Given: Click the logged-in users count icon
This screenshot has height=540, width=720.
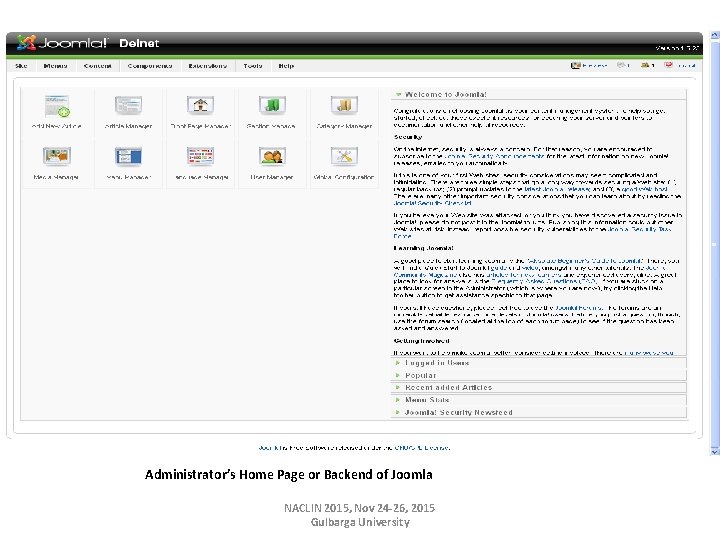Looking at the screenshot, I should 645,65.
